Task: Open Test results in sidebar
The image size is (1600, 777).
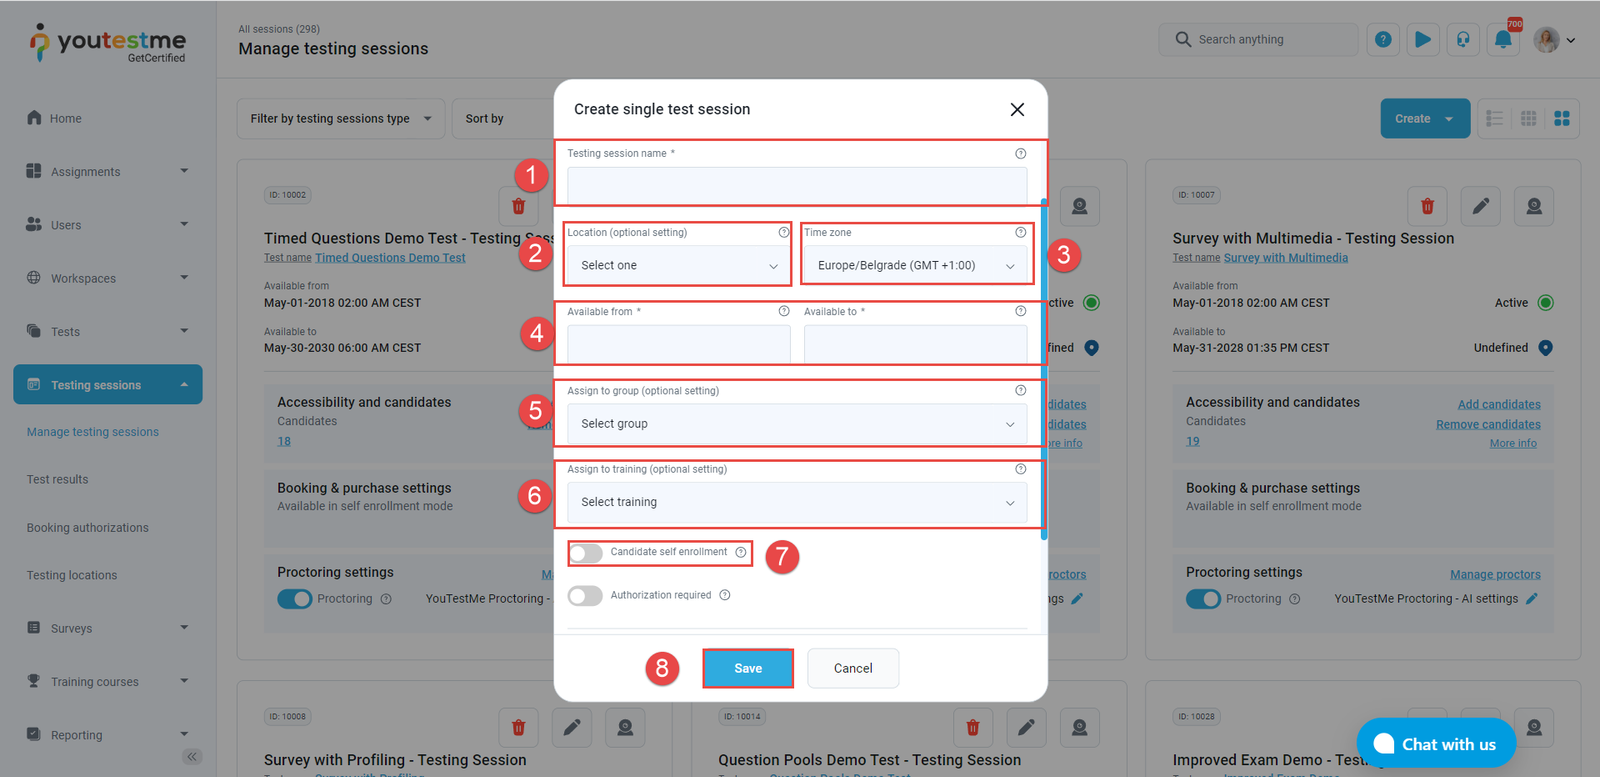Action: click(x=58, y=480)
